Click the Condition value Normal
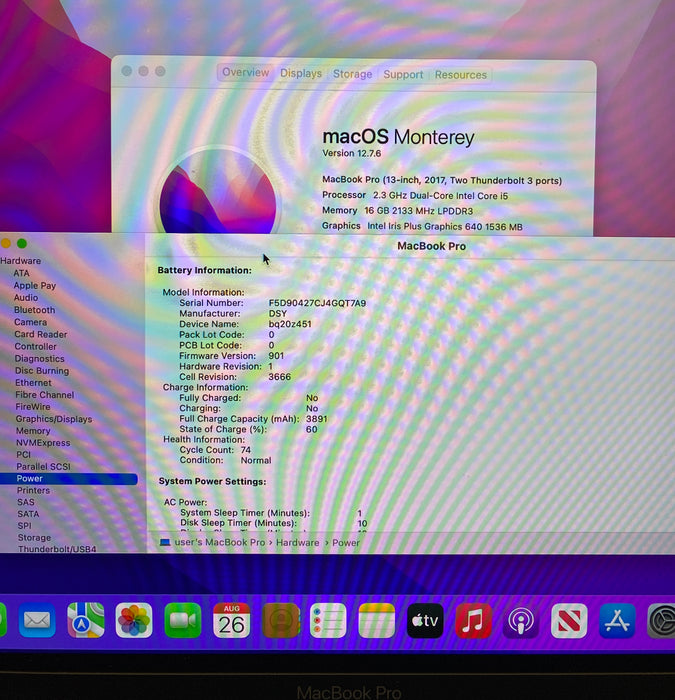The width and height of the screenshot is (675, 700). coord(256,460)
